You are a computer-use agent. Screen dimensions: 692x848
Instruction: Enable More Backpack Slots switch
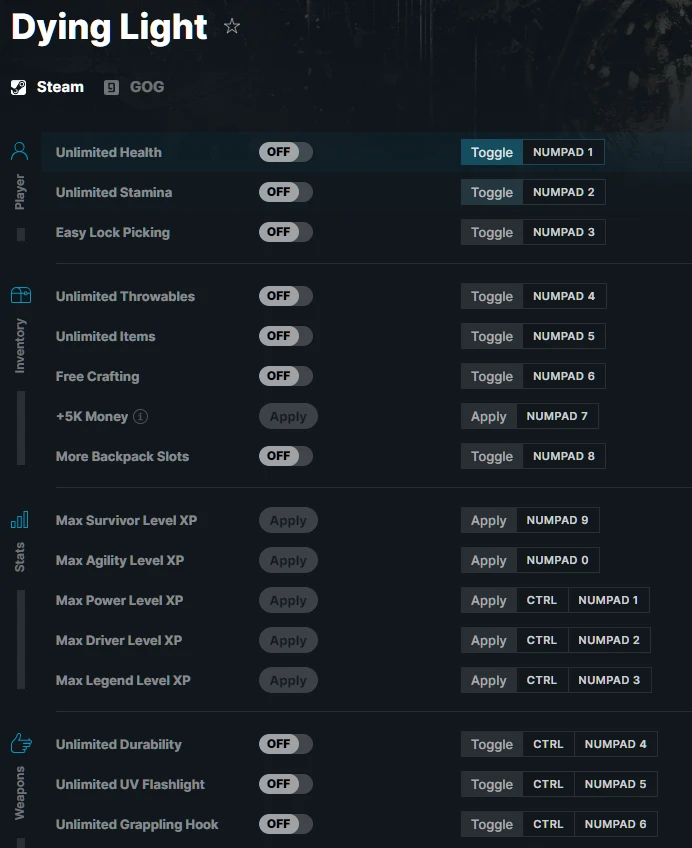tap(285, 456)
